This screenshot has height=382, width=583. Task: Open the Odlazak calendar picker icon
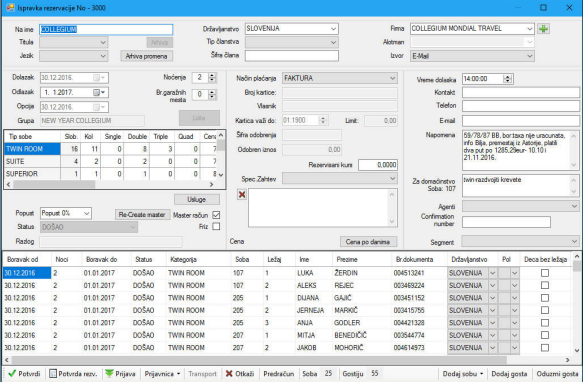tap(96, 92)
